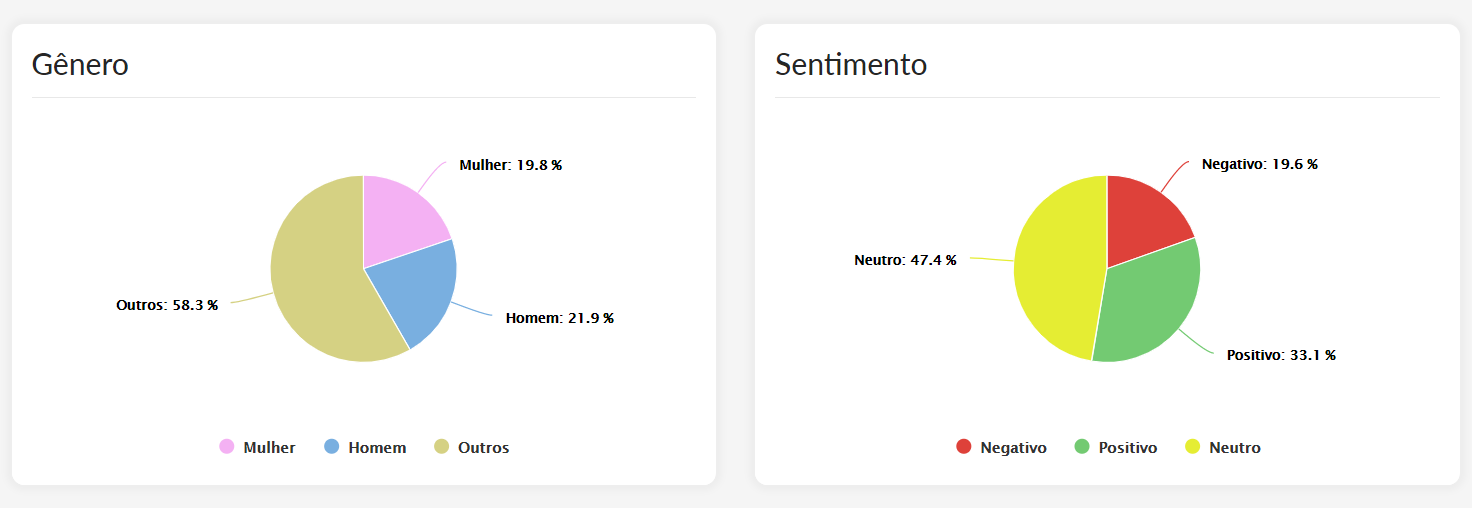Viewport: 1472px width, 508px height.
Task: Select the blue Homem pie slice
Action: click(415, 290)
